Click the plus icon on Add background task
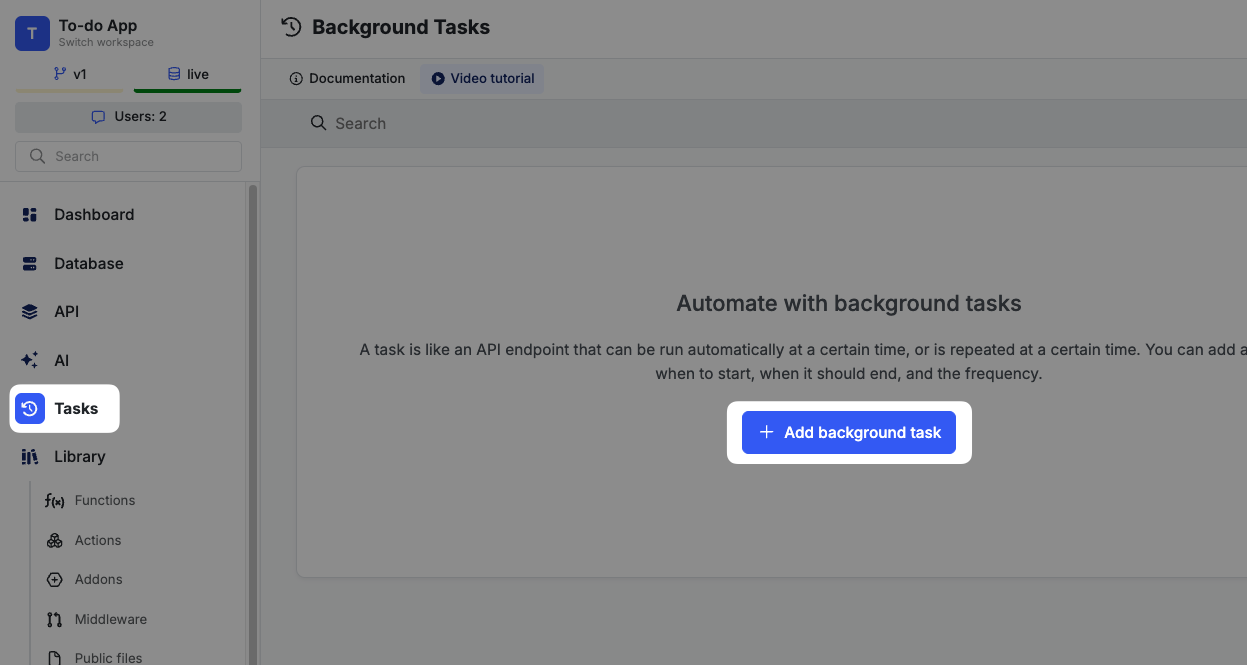The image size is (1247, 665). [x=767, y=432]
